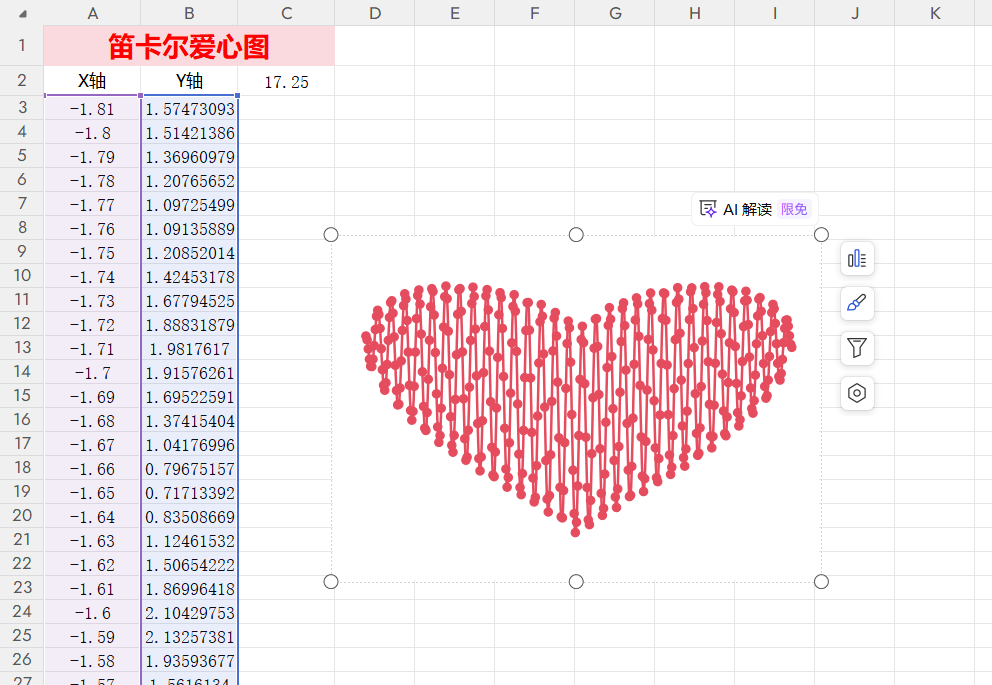Open the chart elements button beside chart

click(856, 259)
